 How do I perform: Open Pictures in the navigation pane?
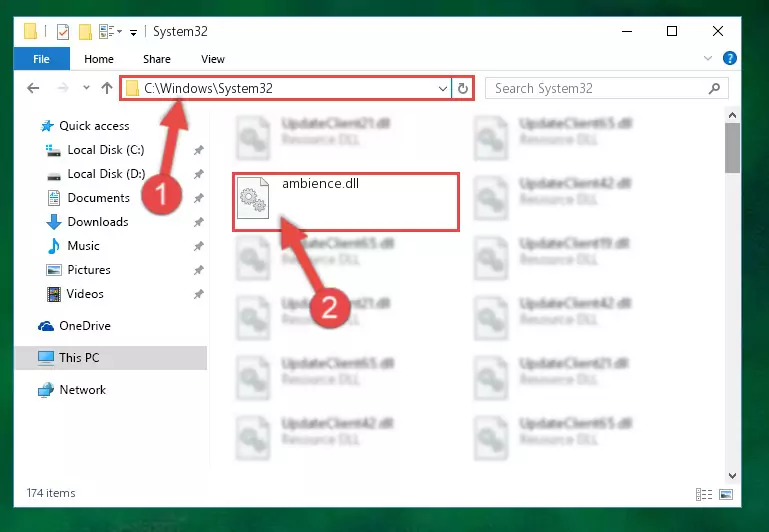[x=89, y=270]
